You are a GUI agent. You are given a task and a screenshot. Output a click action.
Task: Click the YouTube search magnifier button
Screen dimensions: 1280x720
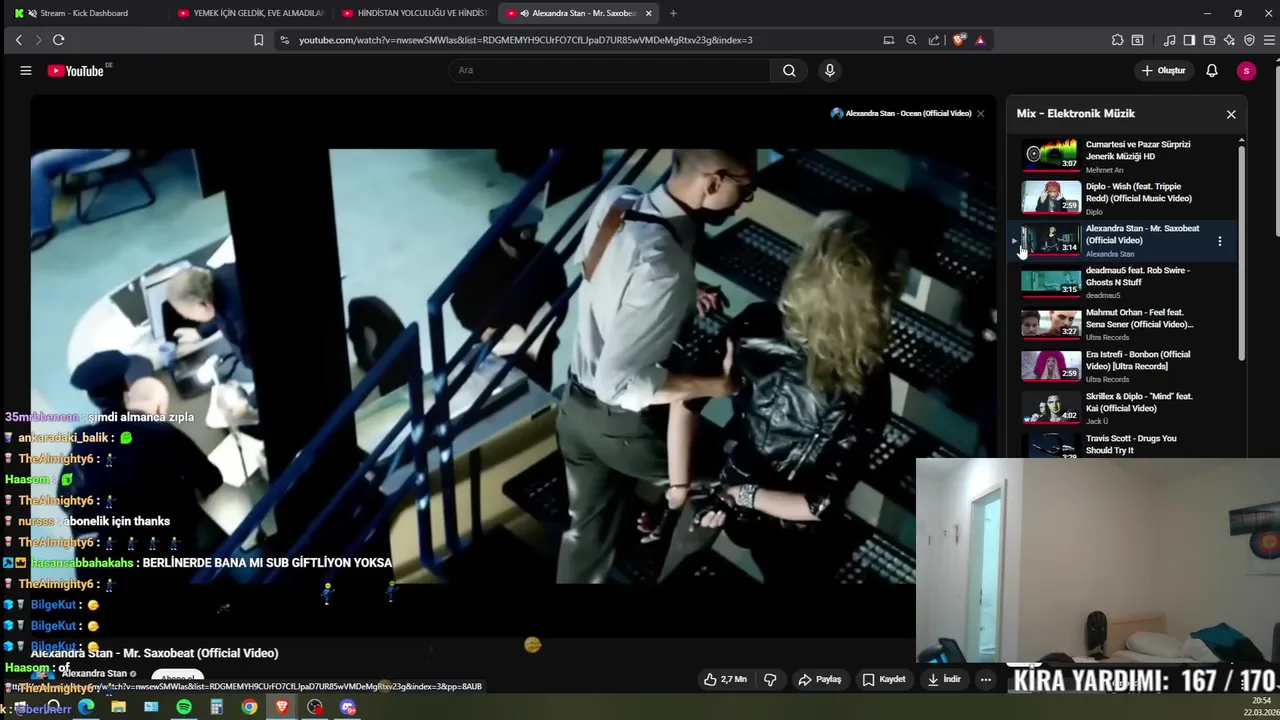[x=789, y=70]
